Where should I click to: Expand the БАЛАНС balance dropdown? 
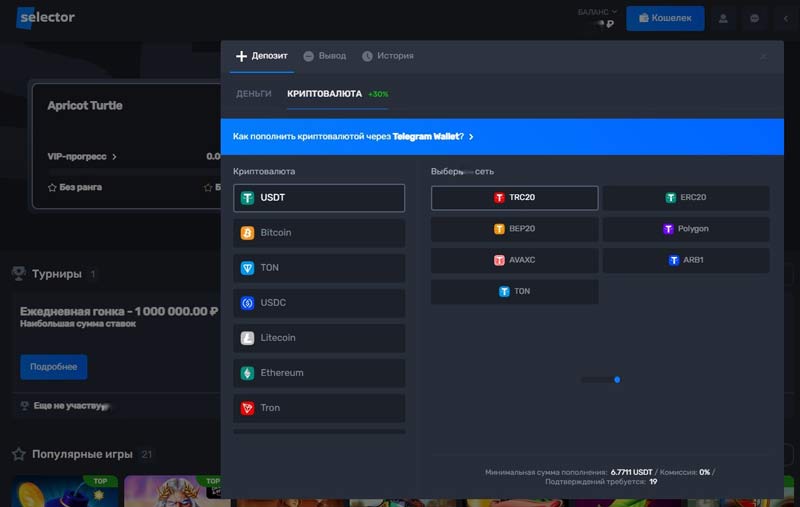coord(598,12)
